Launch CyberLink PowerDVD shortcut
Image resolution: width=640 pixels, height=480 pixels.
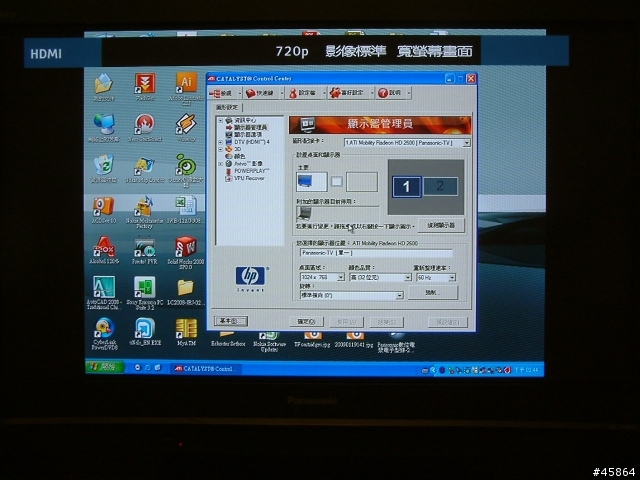click(x=104, y=328)
